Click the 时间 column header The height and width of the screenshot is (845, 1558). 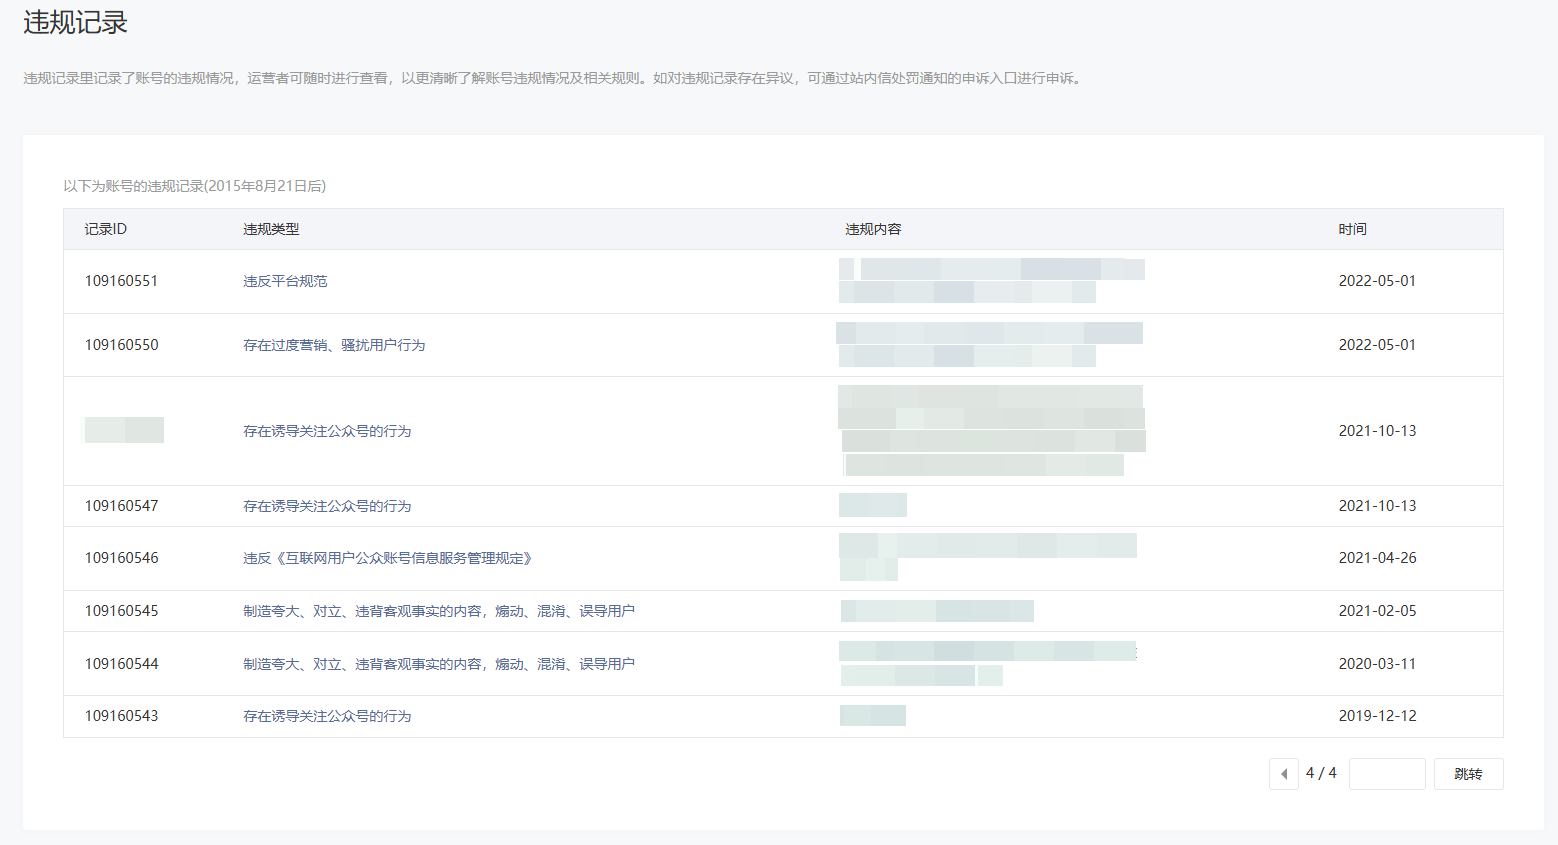pyautogui.click(x=1352, y=229)
